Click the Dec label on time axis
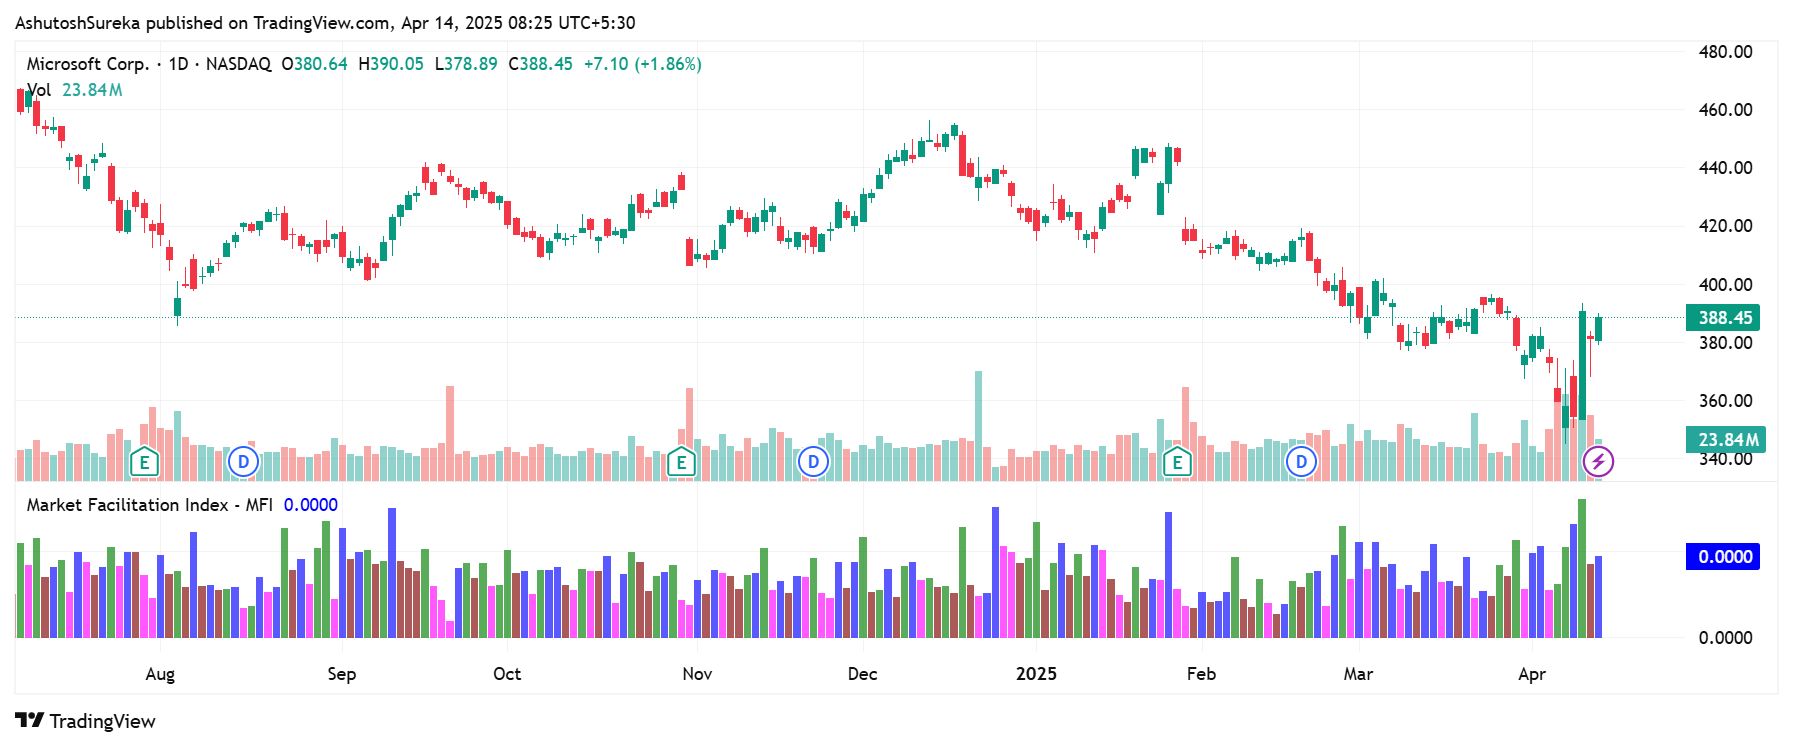This screenshot has height=747, width=1793. (863, 674)
